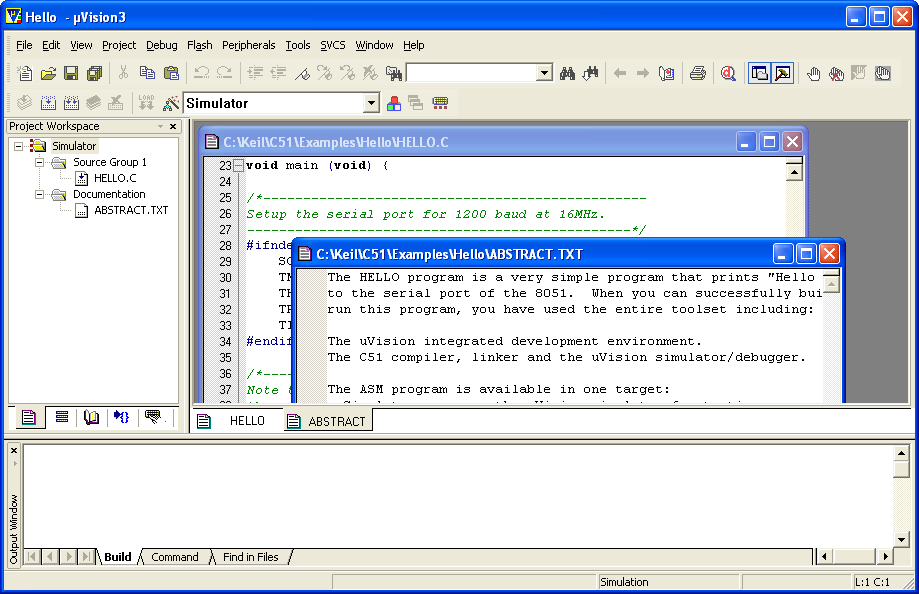Rebuild all target files icon
919x594 pixels.
pyautogui.click(x=71, y=103)
